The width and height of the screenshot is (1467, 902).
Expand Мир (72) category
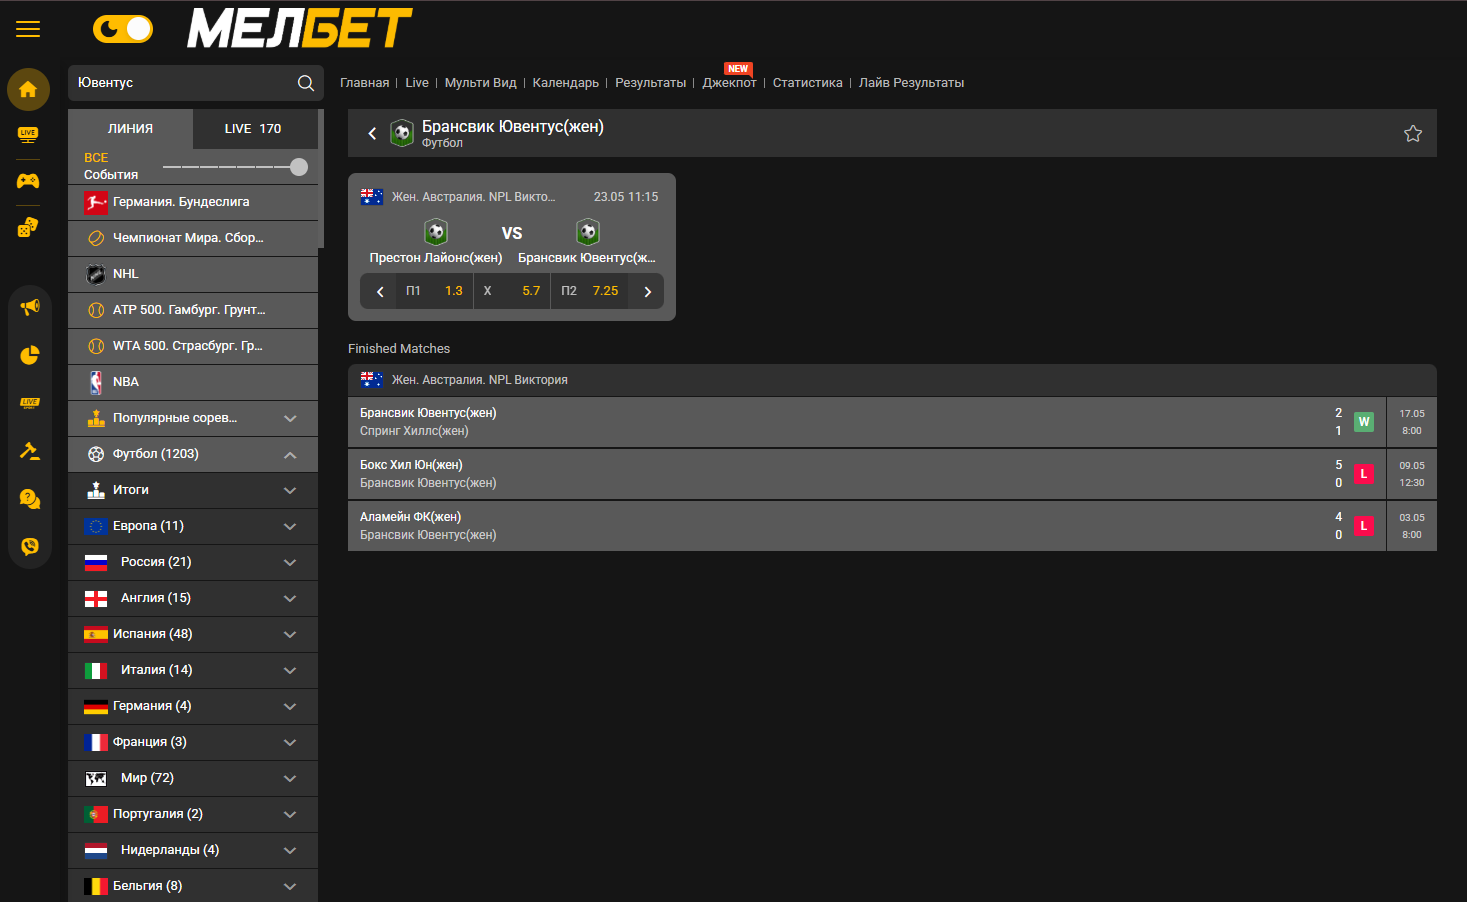[193, 778]
